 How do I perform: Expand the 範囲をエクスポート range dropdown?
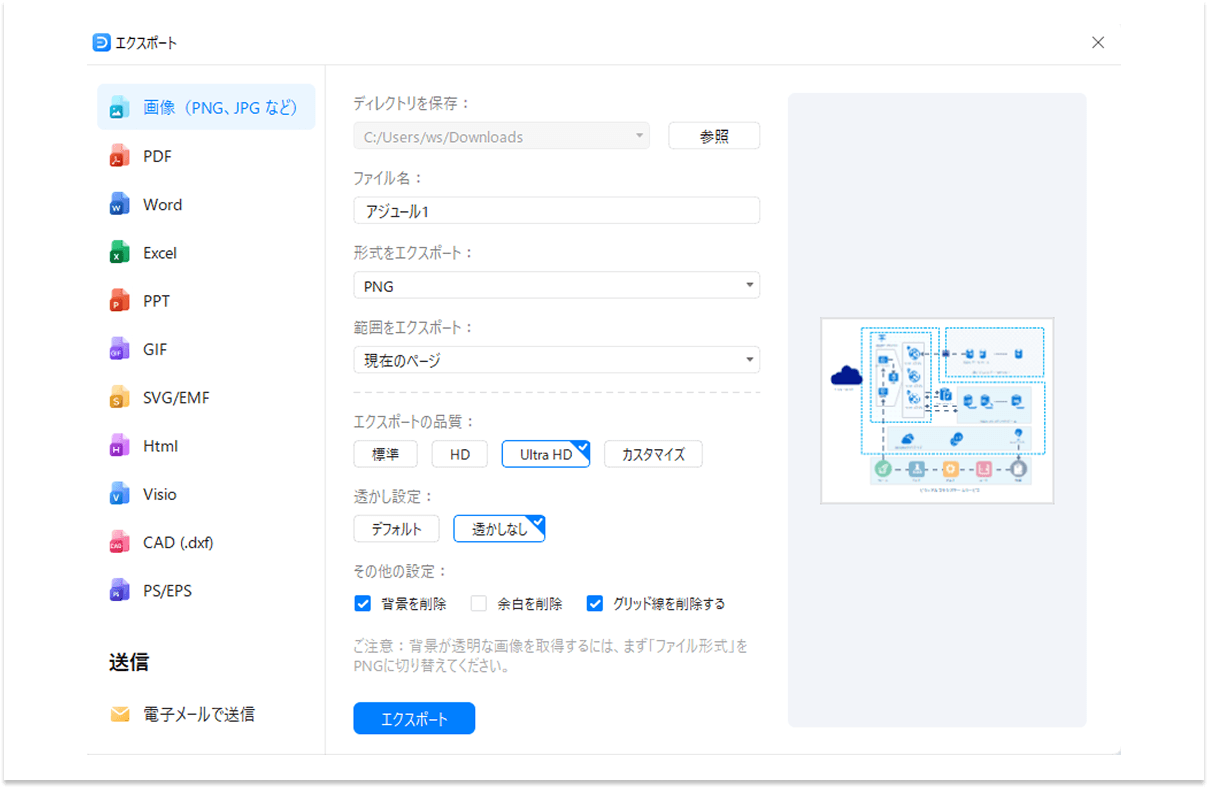click(748, 359)
